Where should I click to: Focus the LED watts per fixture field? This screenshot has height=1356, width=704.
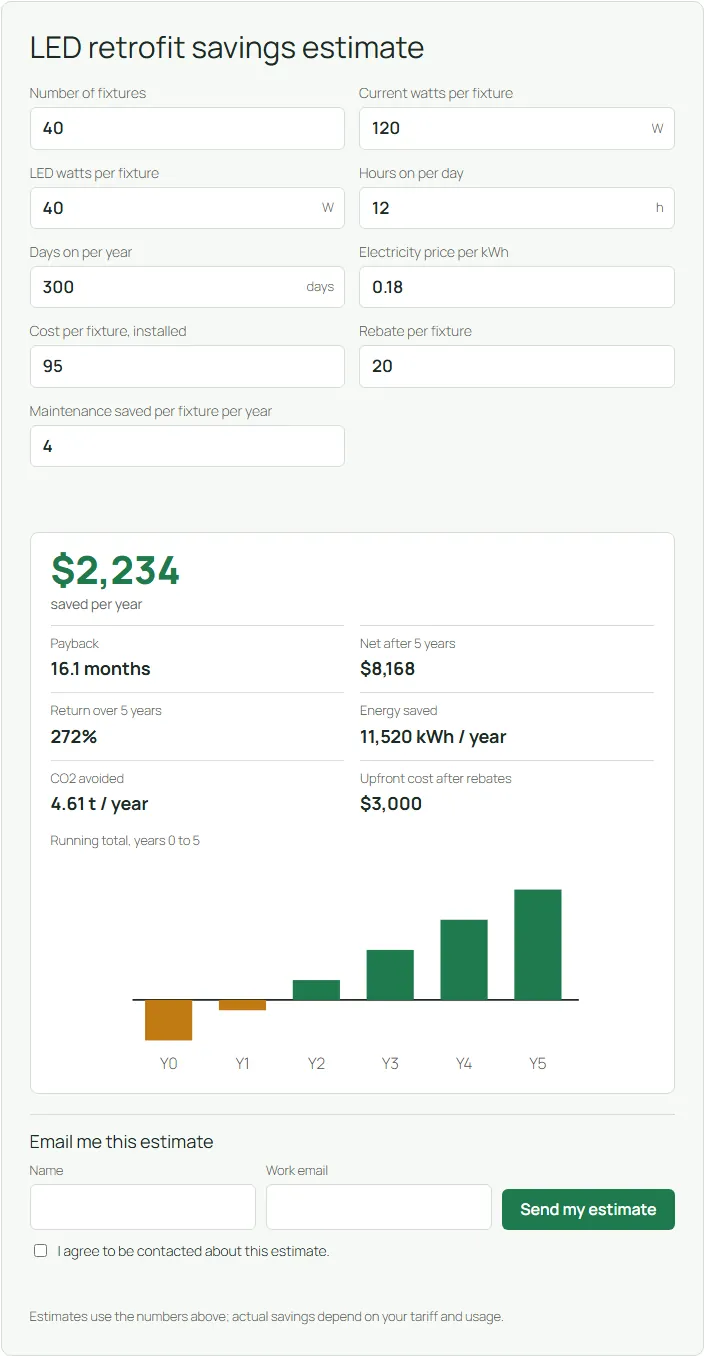(187, 208)
